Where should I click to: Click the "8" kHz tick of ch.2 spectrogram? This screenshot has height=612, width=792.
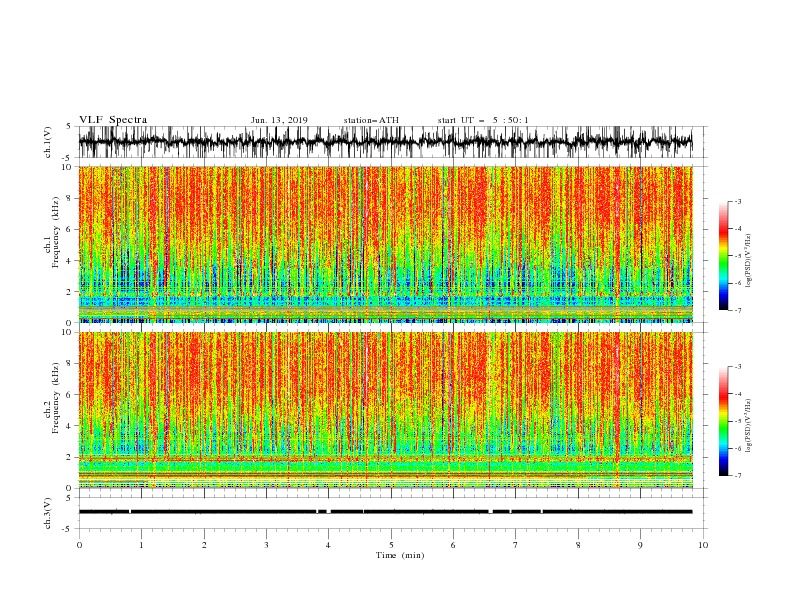pyautogui.click(x=70, y=364)
